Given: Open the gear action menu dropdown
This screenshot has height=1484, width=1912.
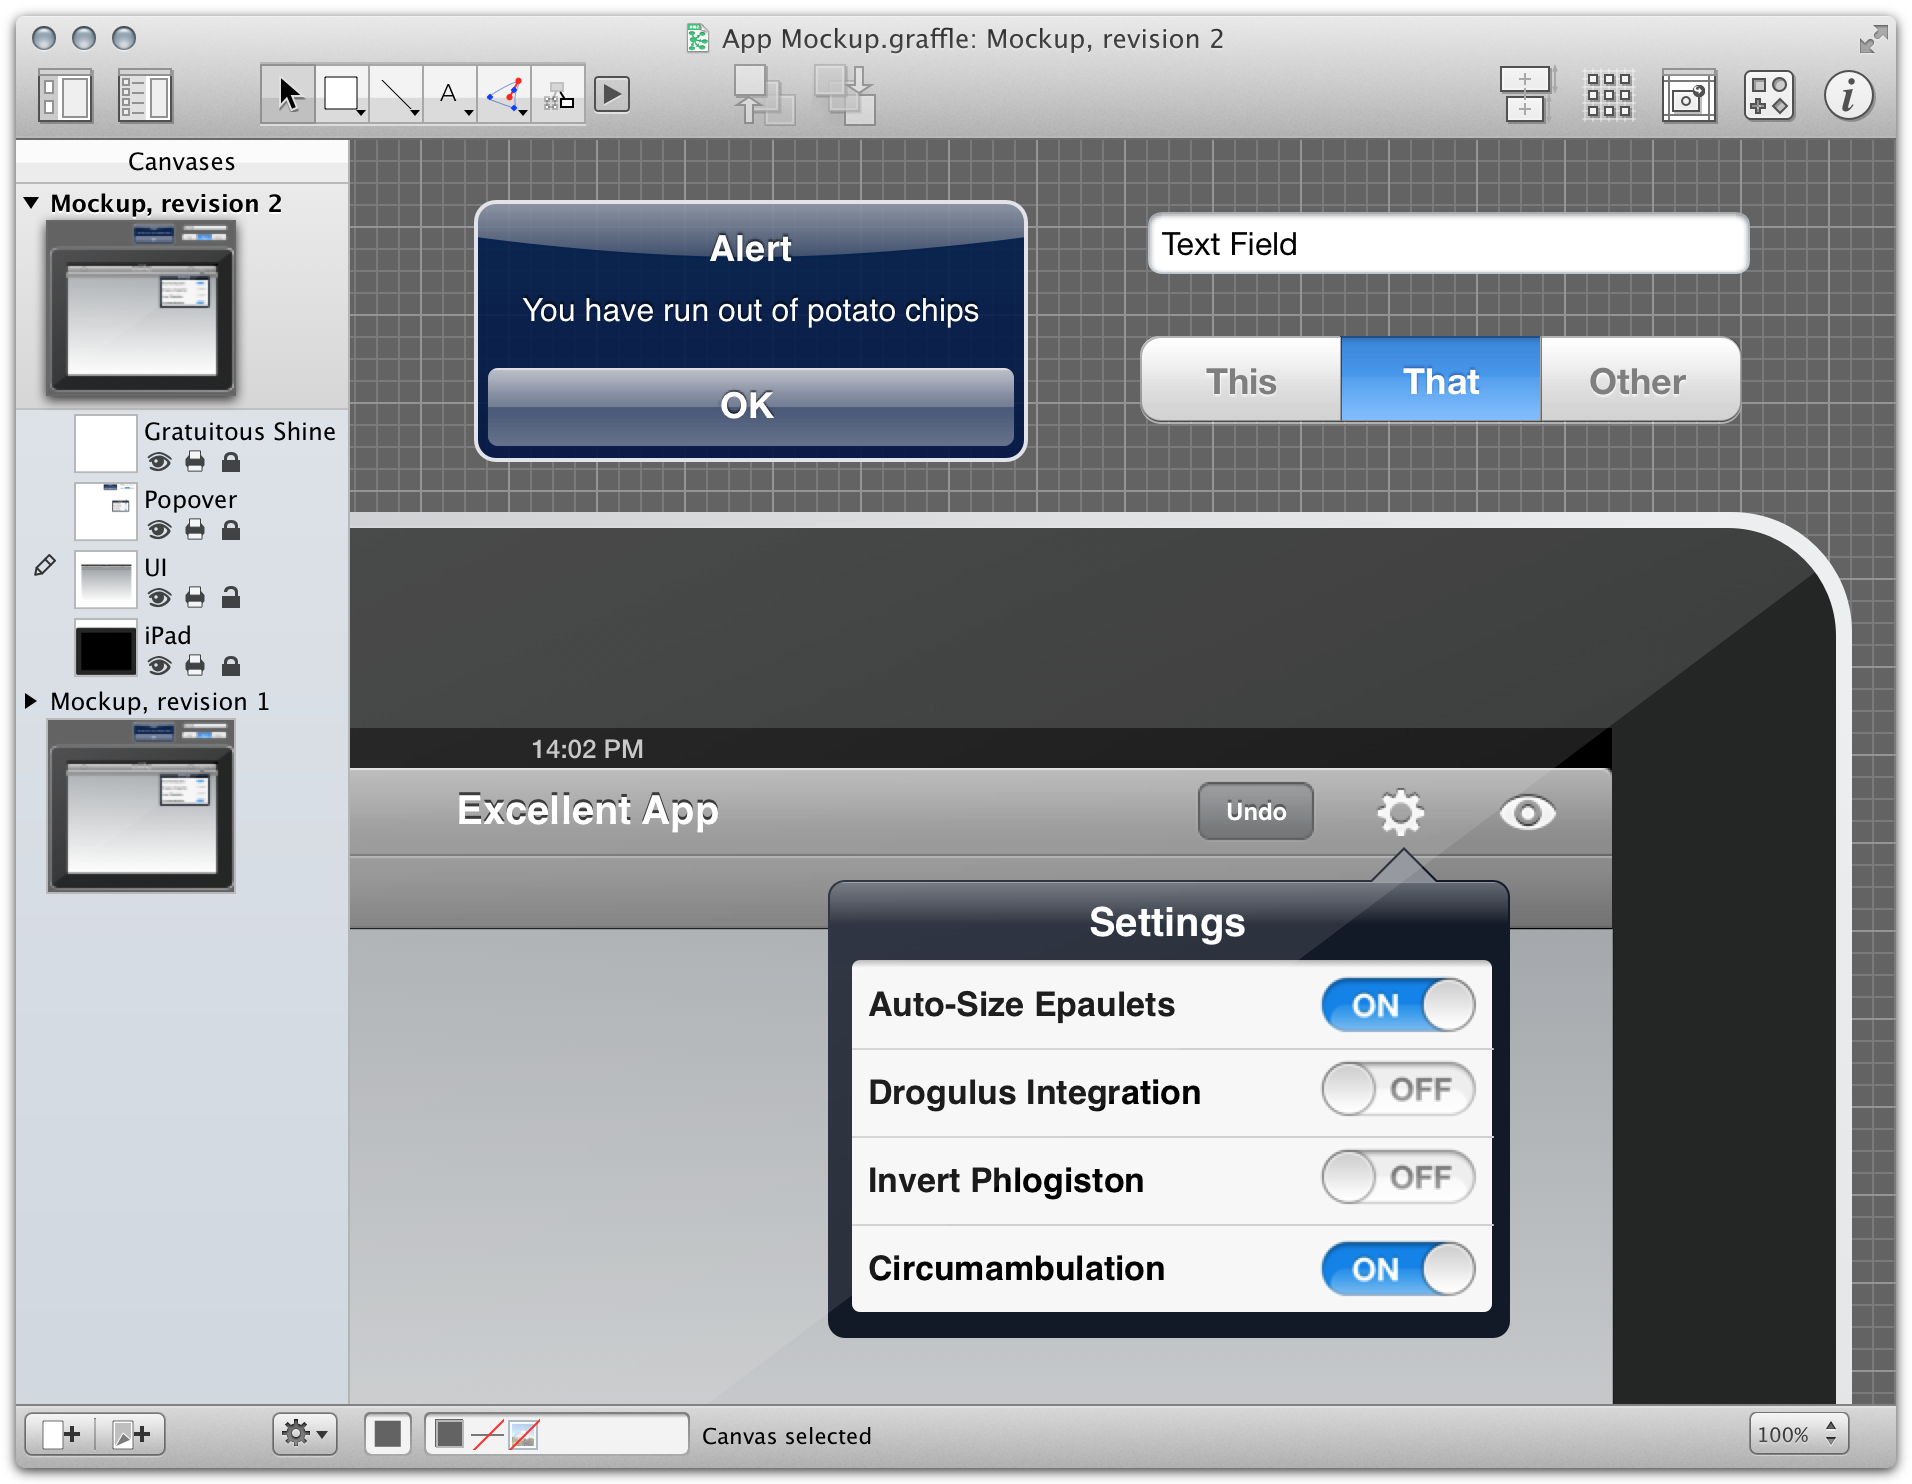Looking at the screenshot, I should pyautogui.click(x=304, y=1434).
